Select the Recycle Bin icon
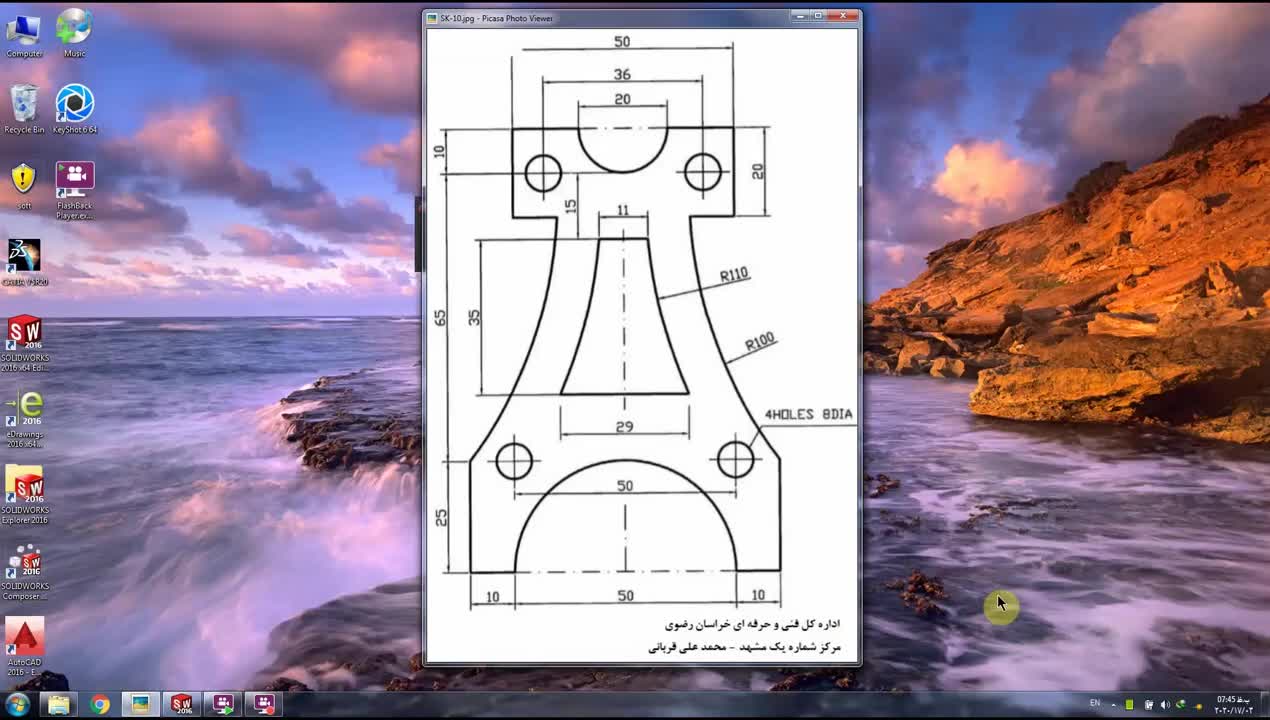The width and height of the screenshot is (1270, 720). pyautogui.click(x=24, y=104)
